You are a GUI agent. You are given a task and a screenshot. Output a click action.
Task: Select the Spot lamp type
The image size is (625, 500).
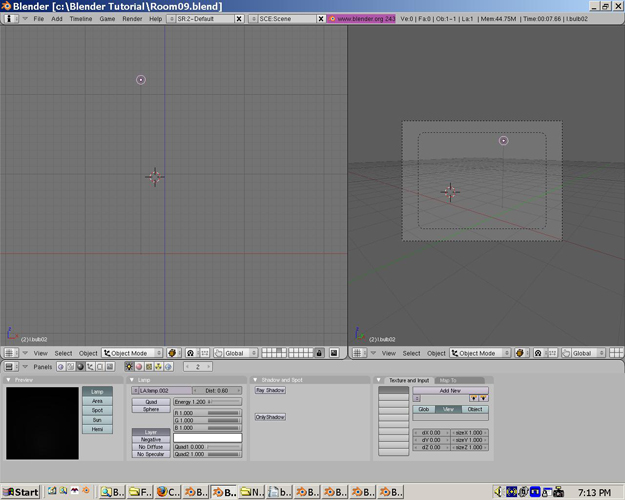pos(97,410)
